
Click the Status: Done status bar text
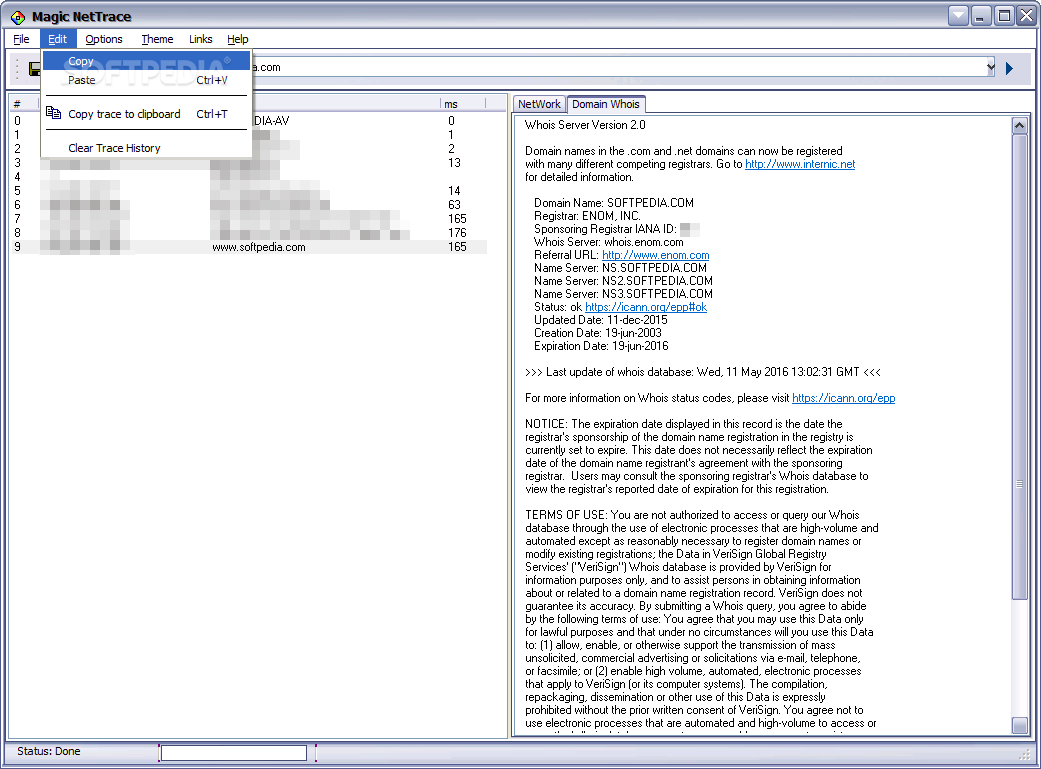(x=48, y=751)
